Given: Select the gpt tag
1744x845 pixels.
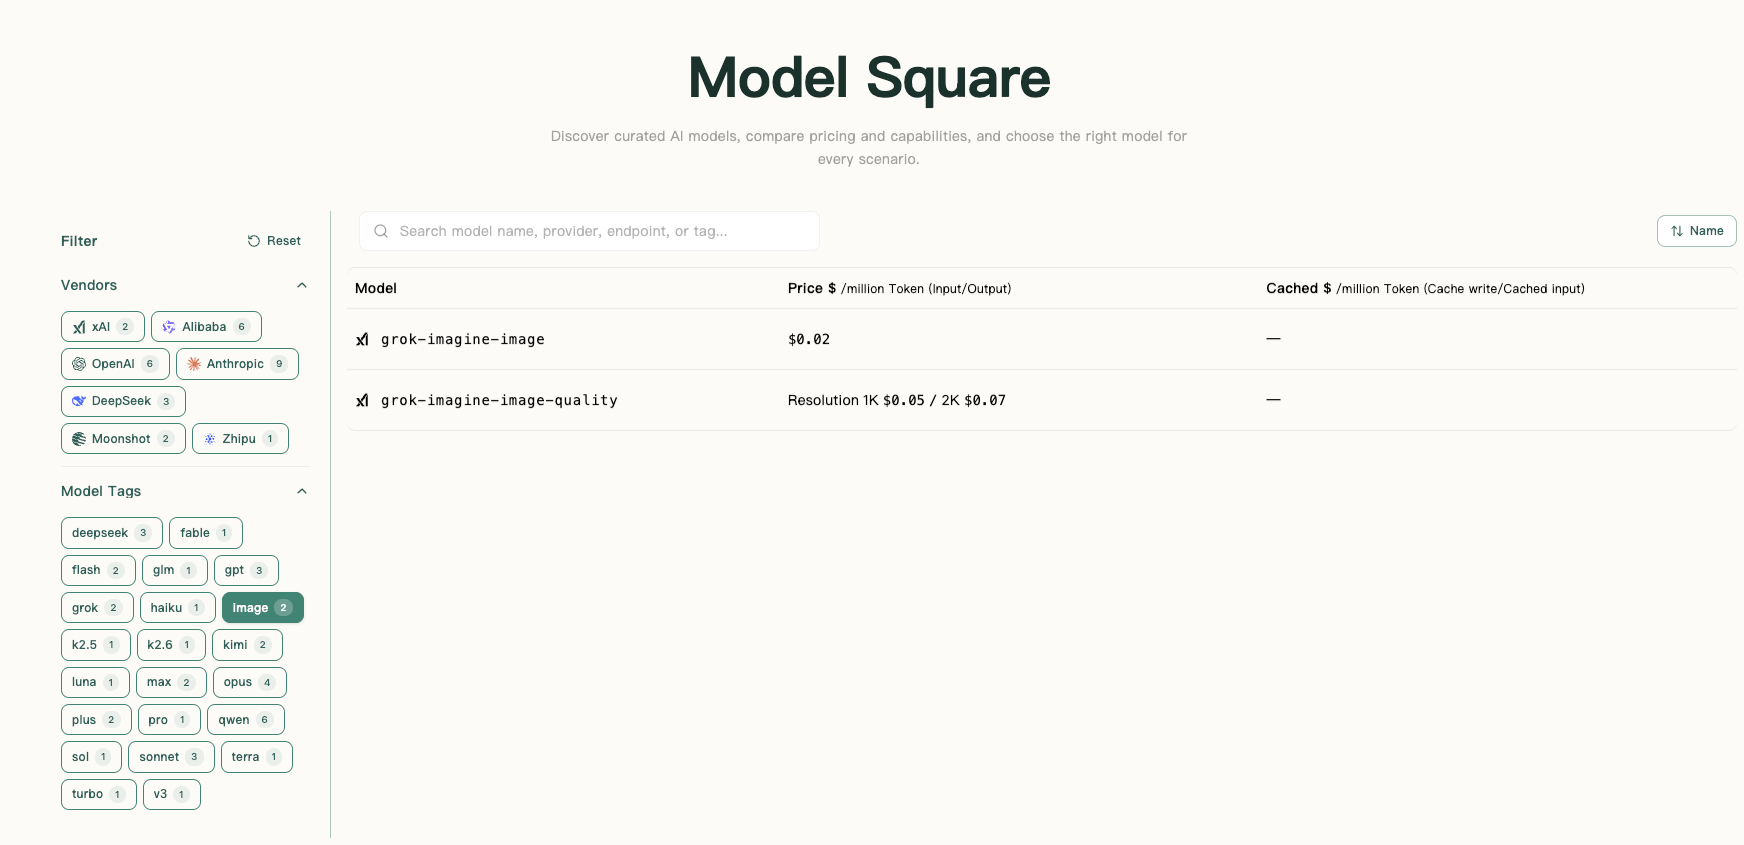Looking at the screenshot, I should [x=246, y=570].
